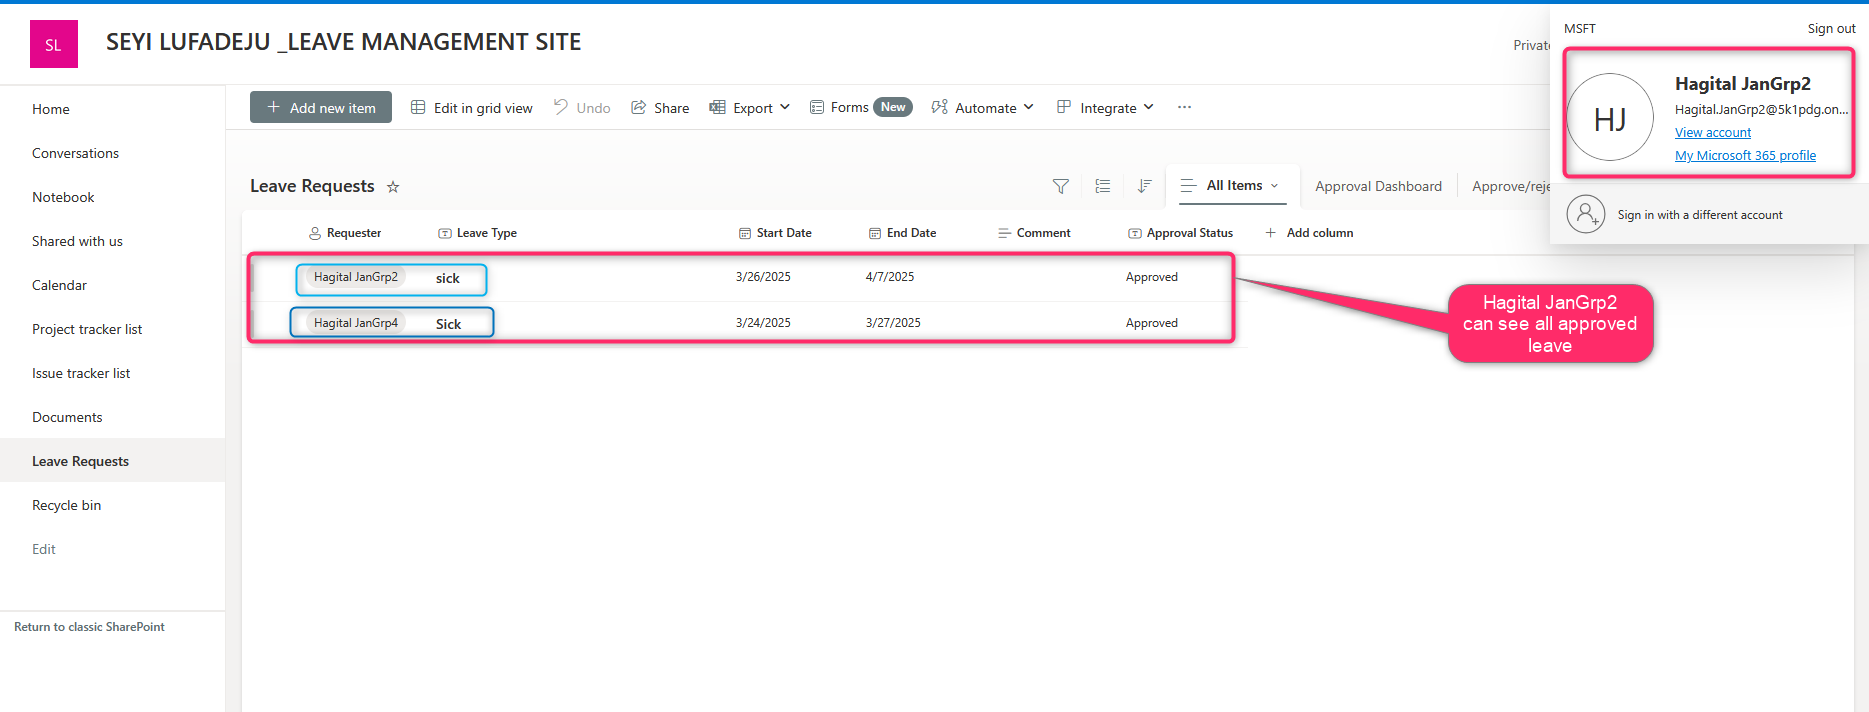1869x712 pixels.
Task: Click the 4/7/2025 end date cell
Action: [890, 277]
